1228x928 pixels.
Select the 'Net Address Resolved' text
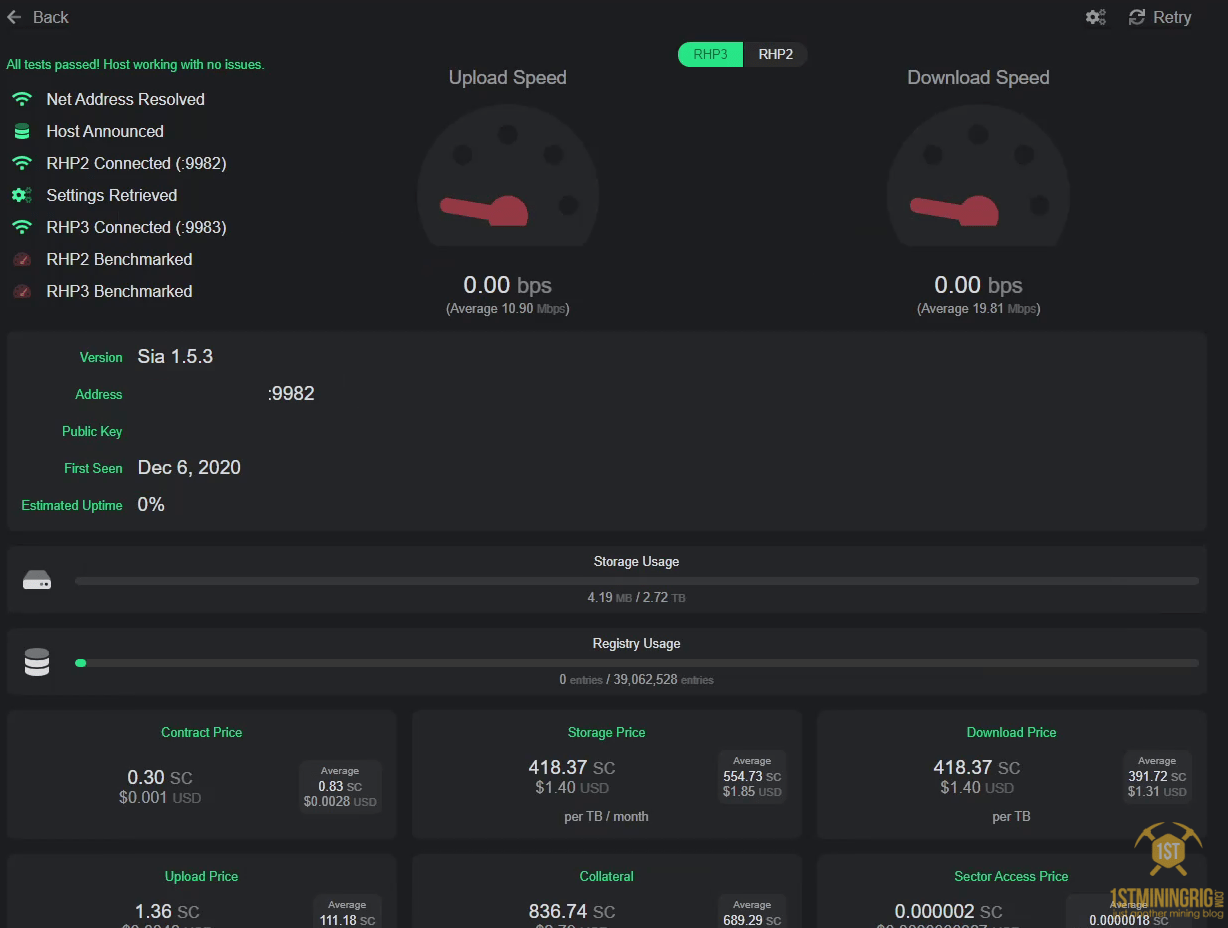coord(125,99)
